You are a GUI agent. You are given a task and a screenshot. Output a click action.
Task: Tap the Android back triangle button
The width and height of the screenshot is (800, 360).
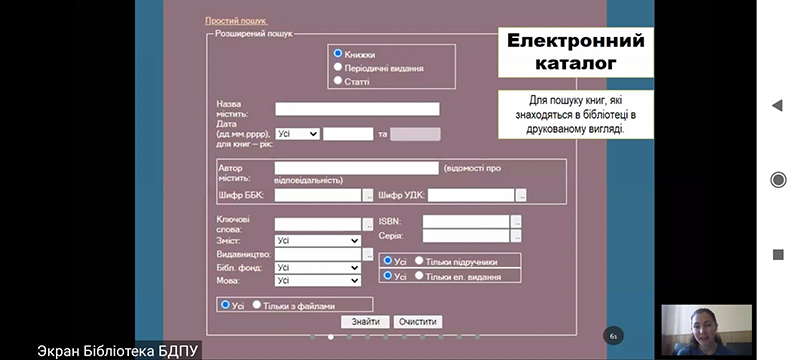pos(777,106)
